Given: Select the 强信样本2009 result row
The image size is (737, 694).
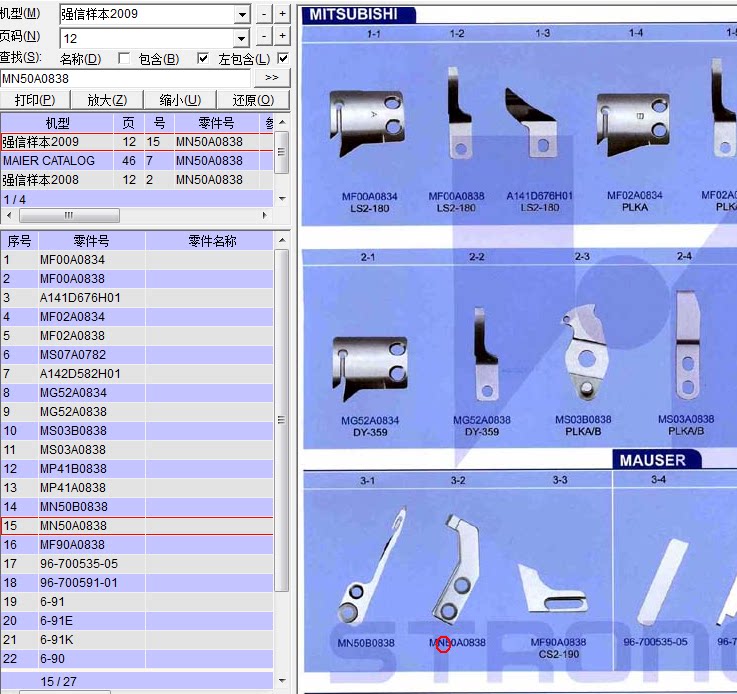Looking at the screenshot, I should coord(137,142).
